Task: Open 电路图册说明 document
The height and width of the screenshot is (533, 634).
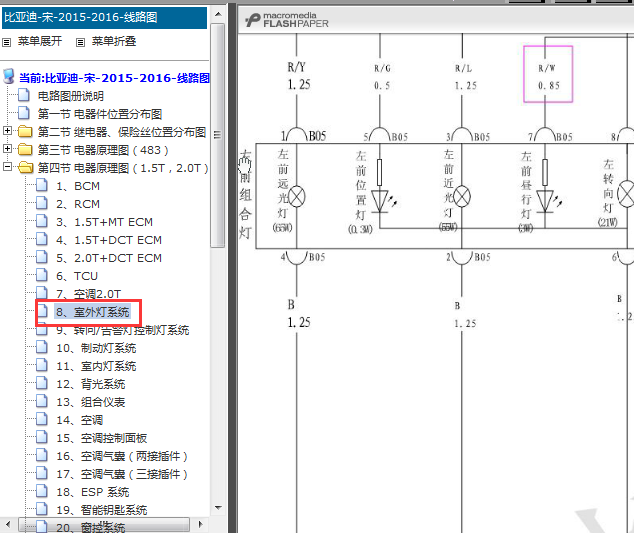Action: (x=70, y=96)
